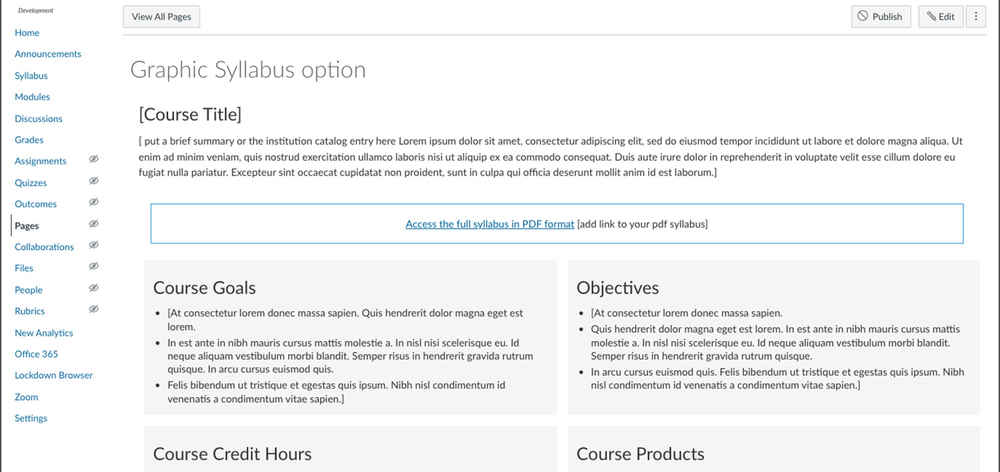Click the hidden icon next to Files
This screenshot has height=472, width=1000.
coord(93,268)
